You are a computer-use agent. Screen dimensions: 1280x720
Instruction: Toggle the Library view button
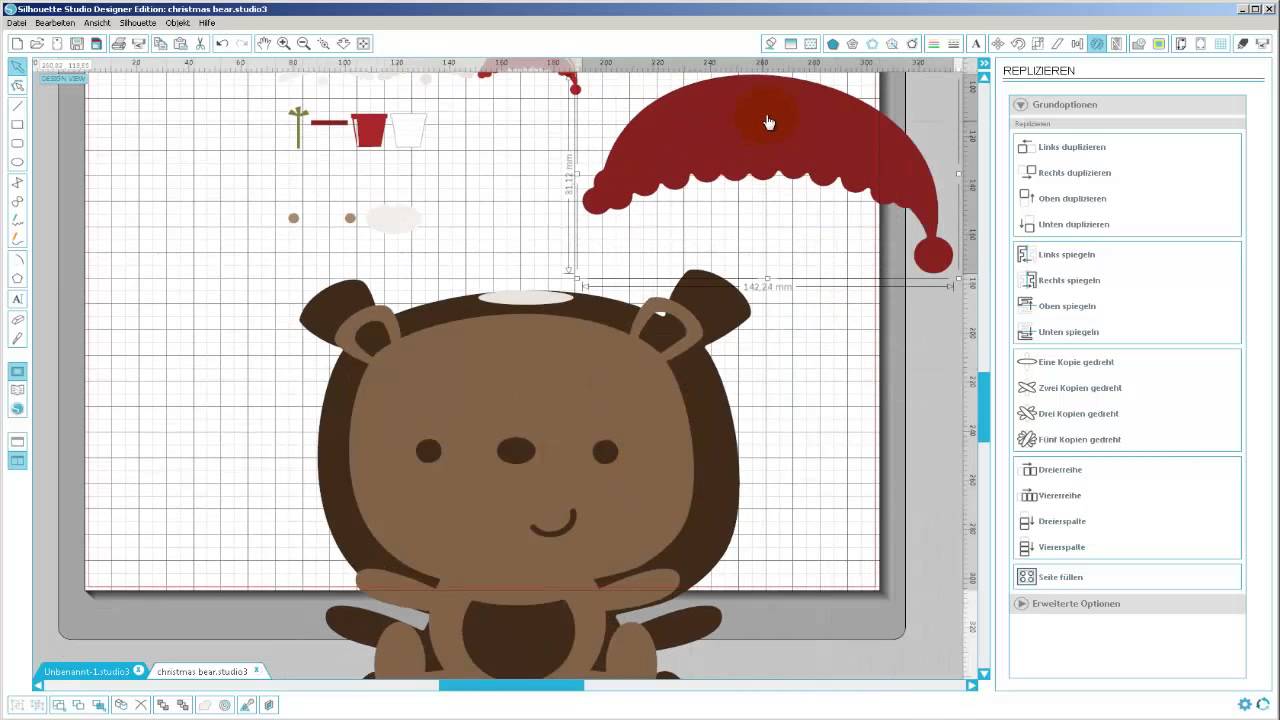click(x=17, y=390)
